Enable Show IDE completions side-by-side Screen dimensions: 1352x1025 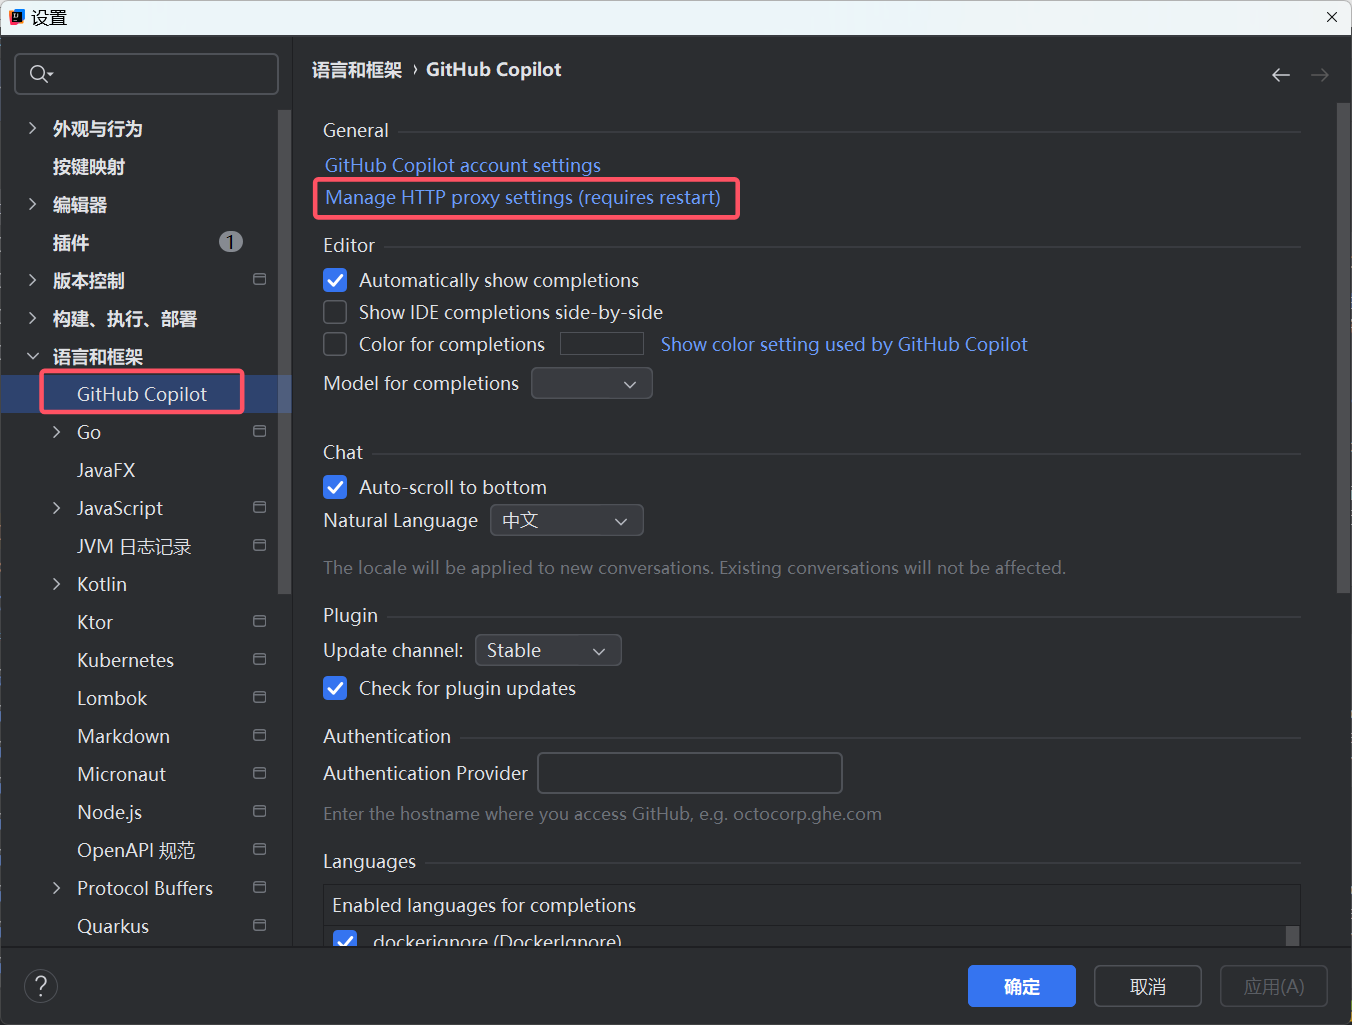click(x=336, y=312)
